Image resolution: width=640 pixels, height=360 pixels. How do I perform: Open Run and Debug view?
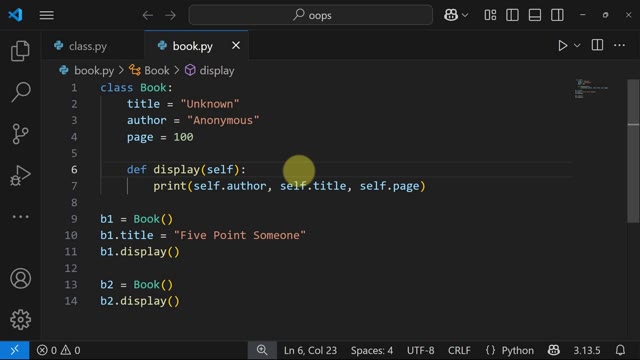[20, 176]
